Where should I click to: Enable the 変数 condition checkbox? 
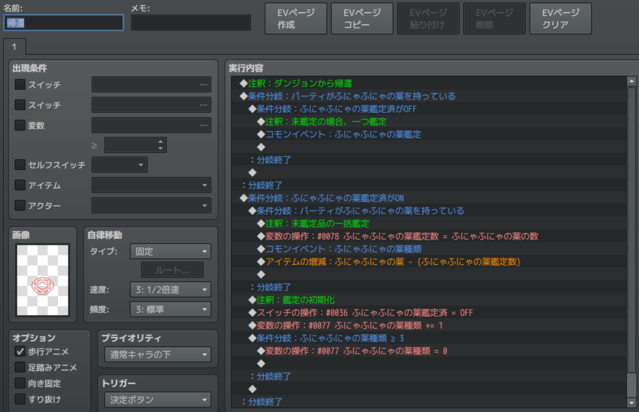(20, 125)
